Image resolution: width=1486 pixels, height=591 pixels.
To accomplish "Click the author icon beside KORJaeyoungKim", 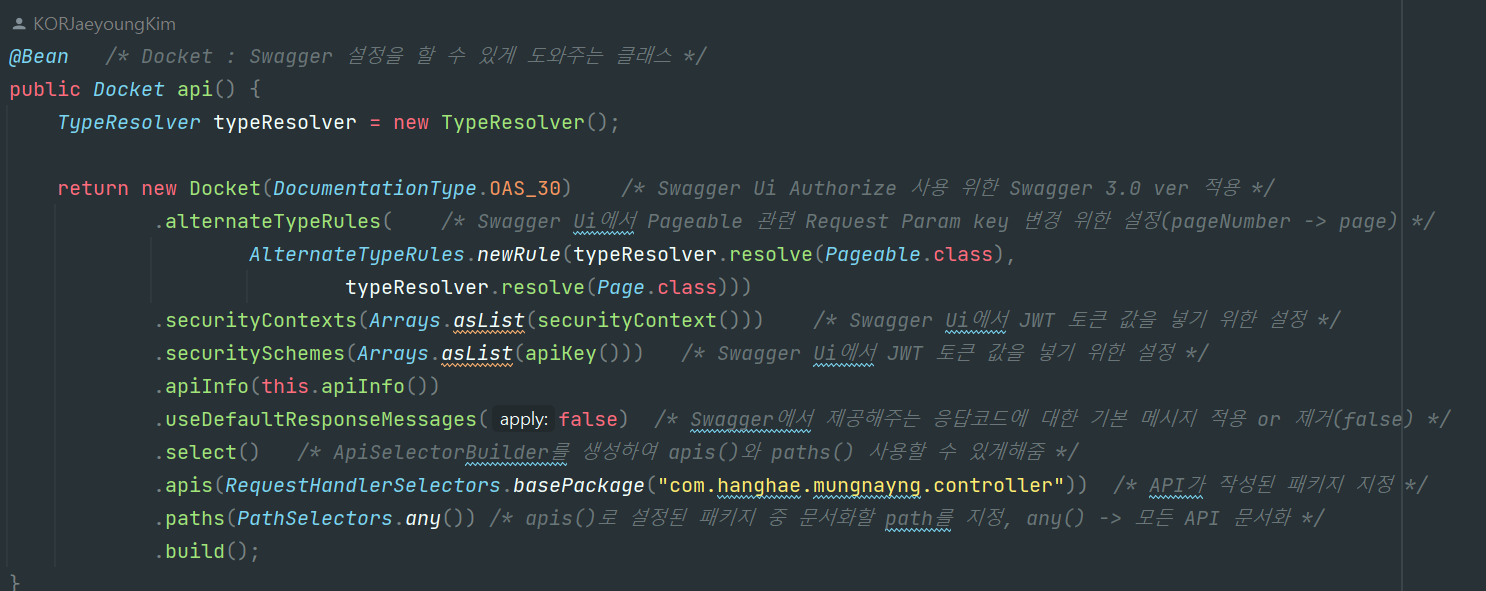I will click(18, 24).
